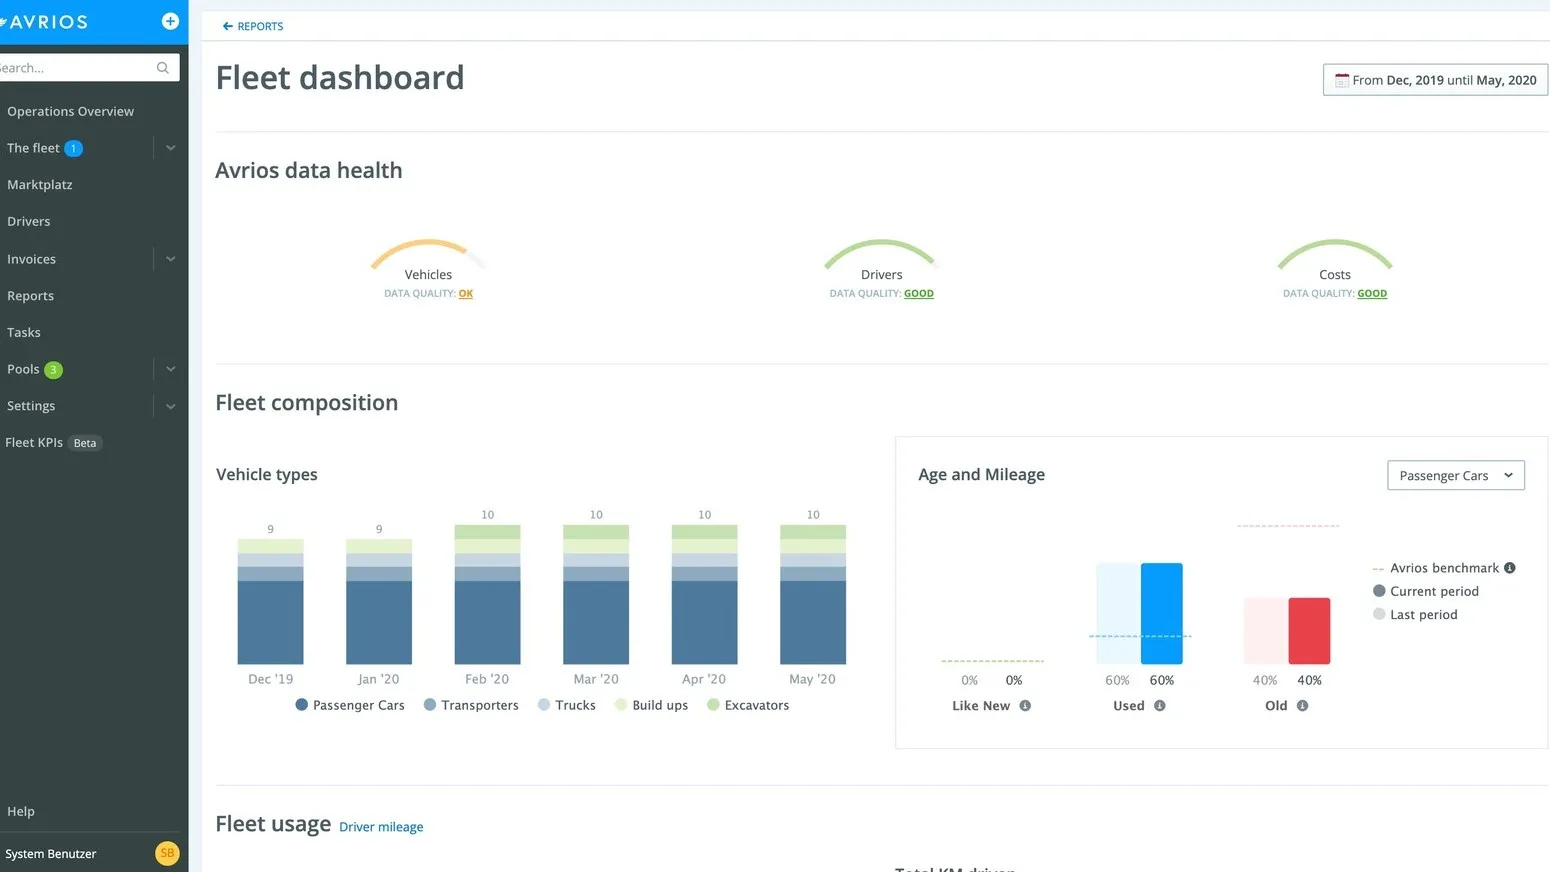Click Costs data quality GOOD link

click(x=1372, y=294)
